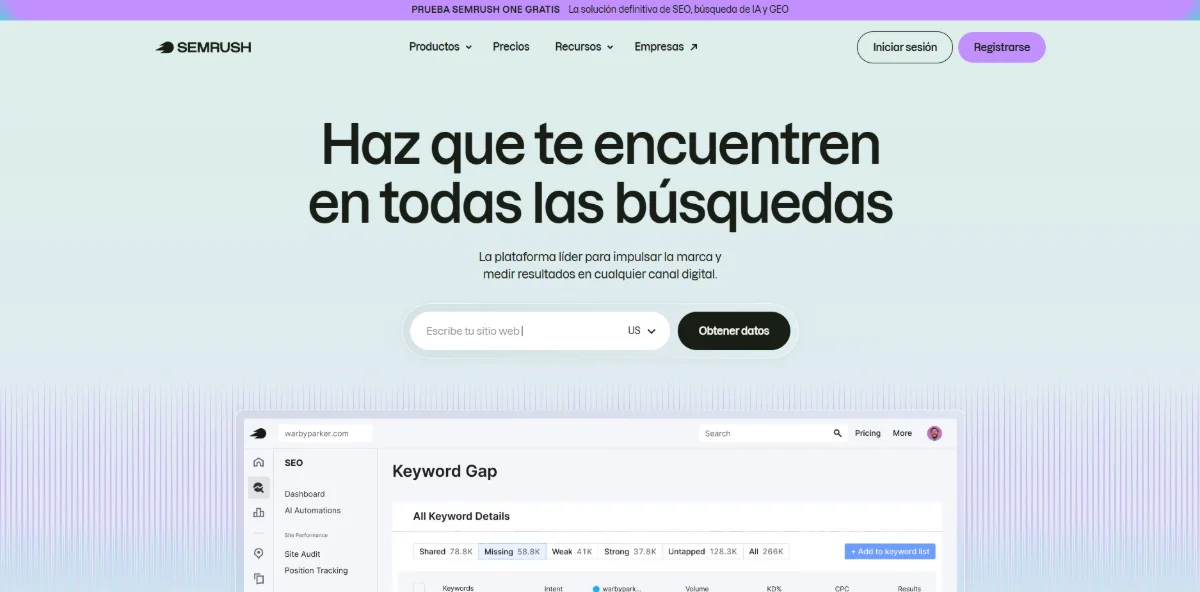Click the Intent column header
Viewport: 1200px width, 592px height.
(x=553, y=588)
